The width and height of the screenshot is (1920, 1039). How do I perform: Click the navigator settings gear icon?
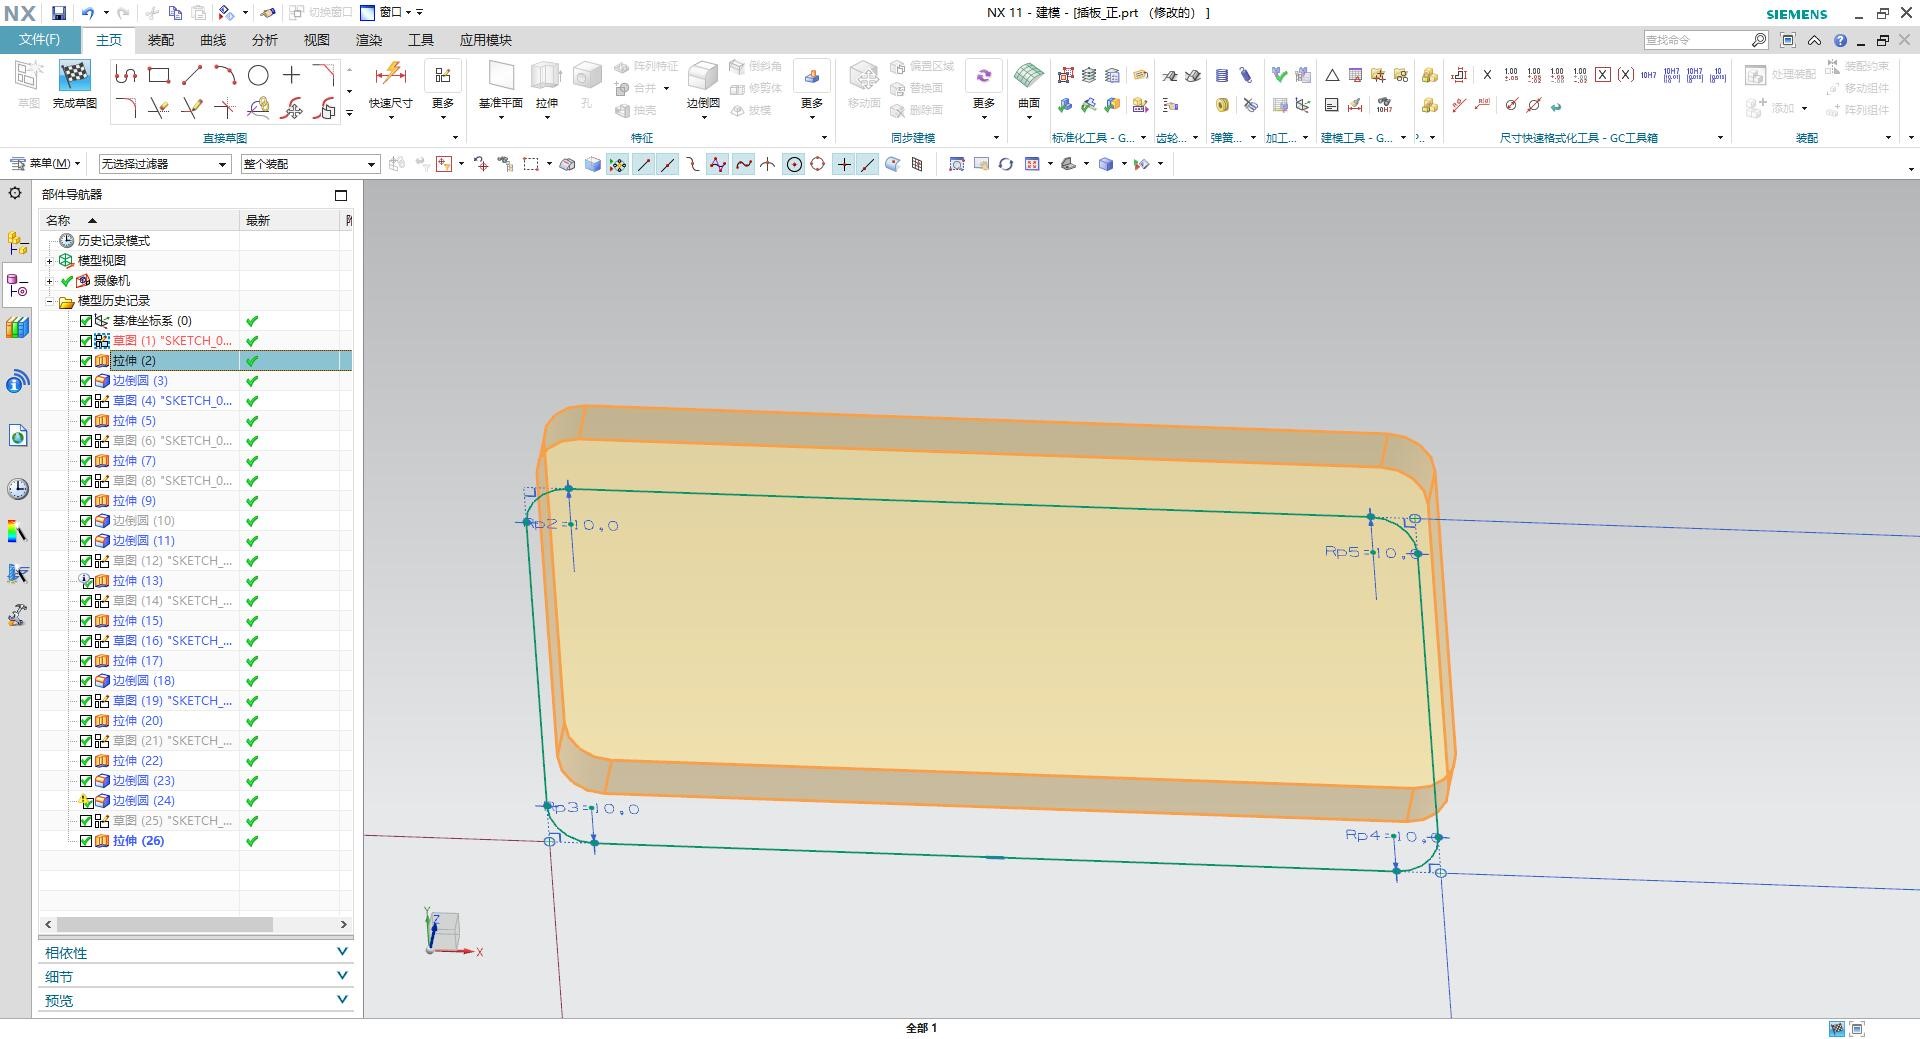point(15,193)
